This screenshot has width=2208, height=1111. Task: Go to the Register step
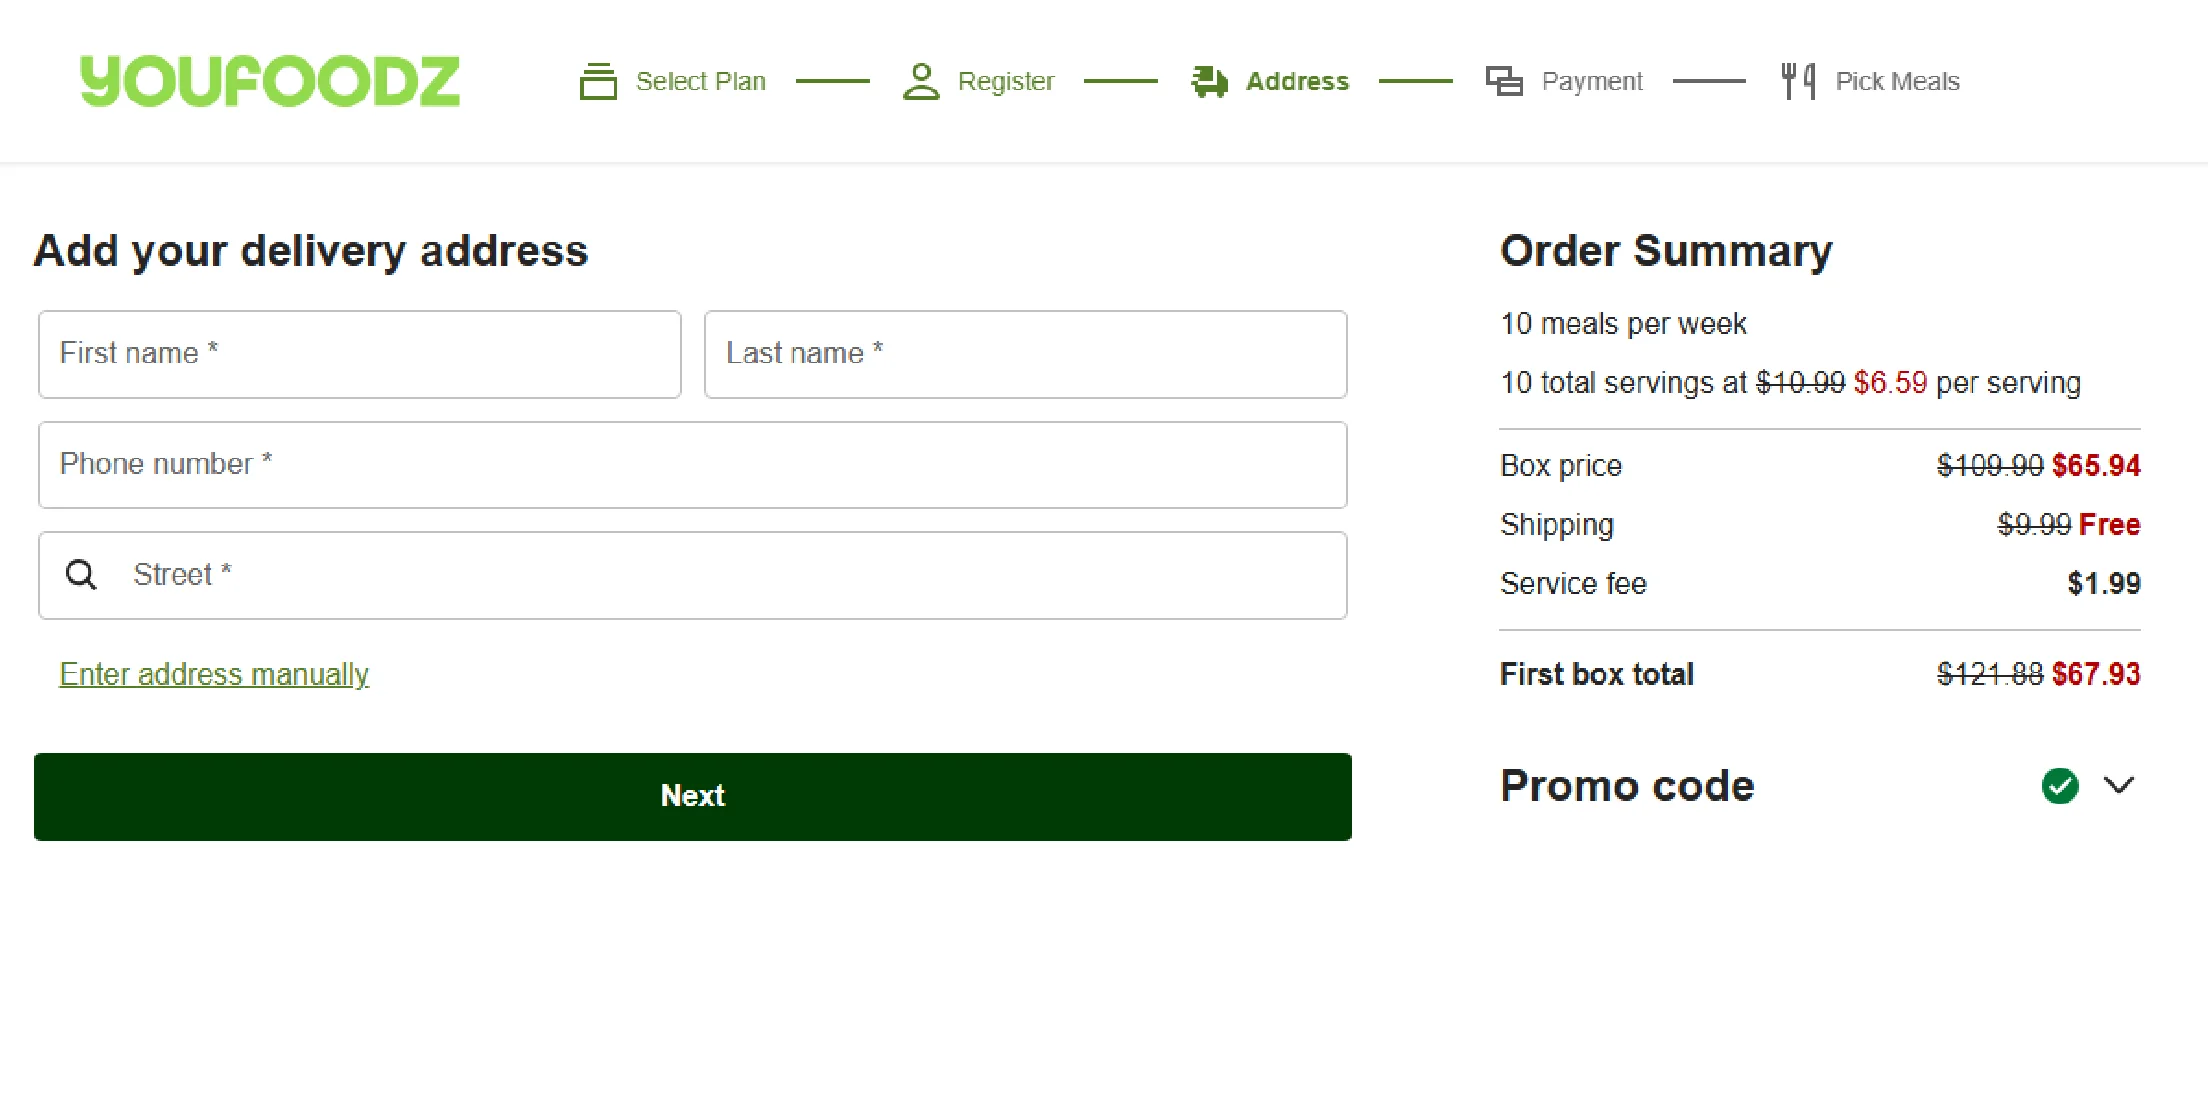coord(1006,81)
